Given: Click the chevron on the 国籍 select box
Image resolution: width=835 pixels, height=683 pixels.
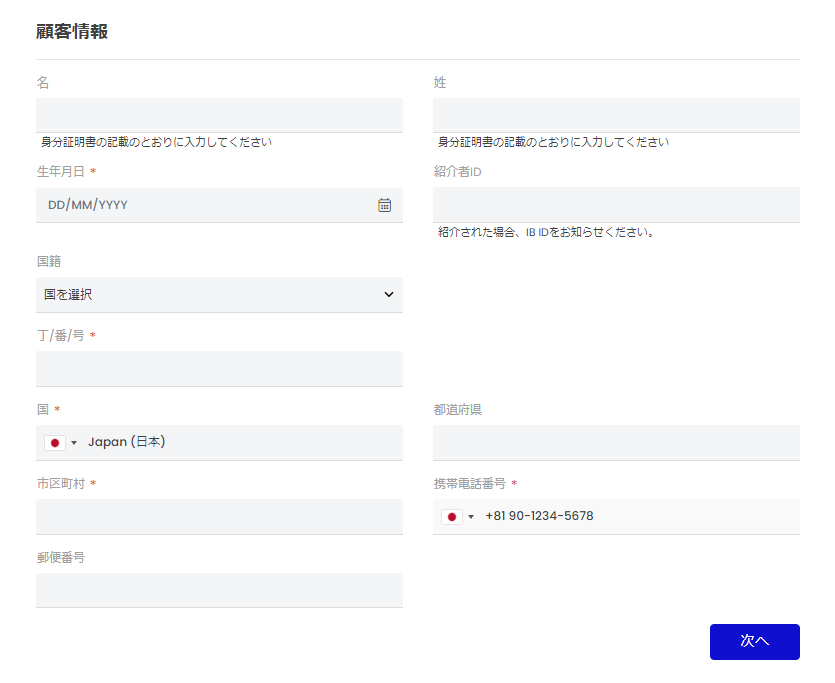Looking at the screenshot, I should point(389,295).
